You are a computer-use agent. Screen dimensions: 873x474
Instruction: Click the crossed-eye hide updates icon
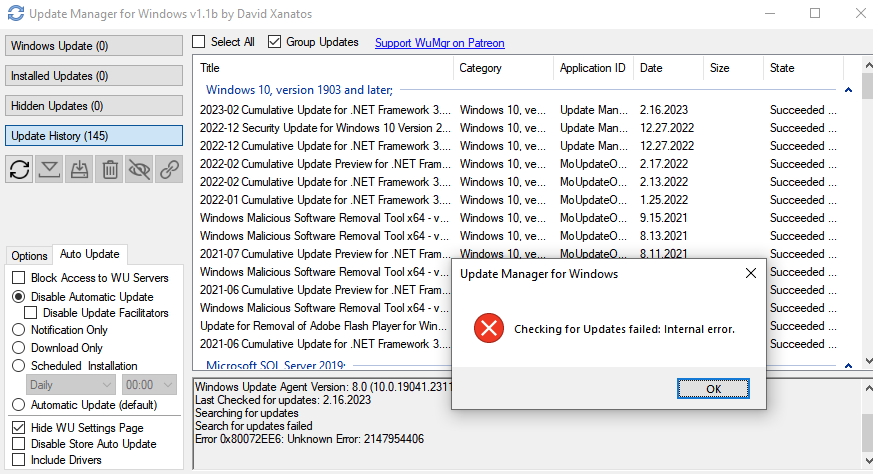139,169
